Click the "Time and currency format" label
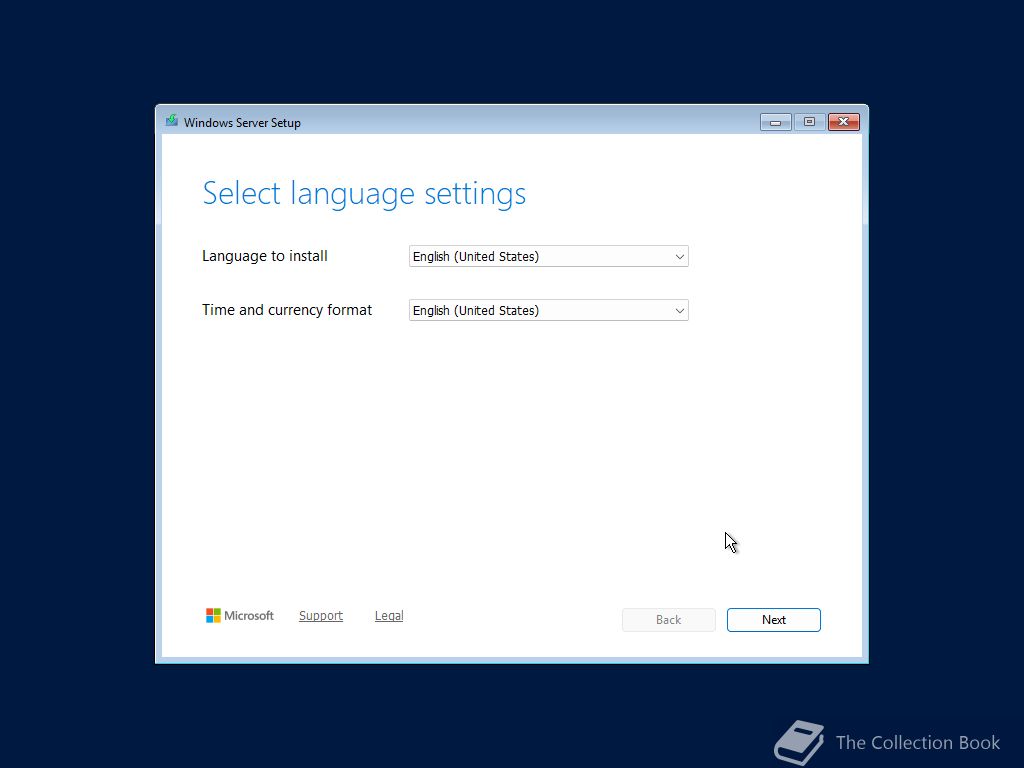 [287, 310]
